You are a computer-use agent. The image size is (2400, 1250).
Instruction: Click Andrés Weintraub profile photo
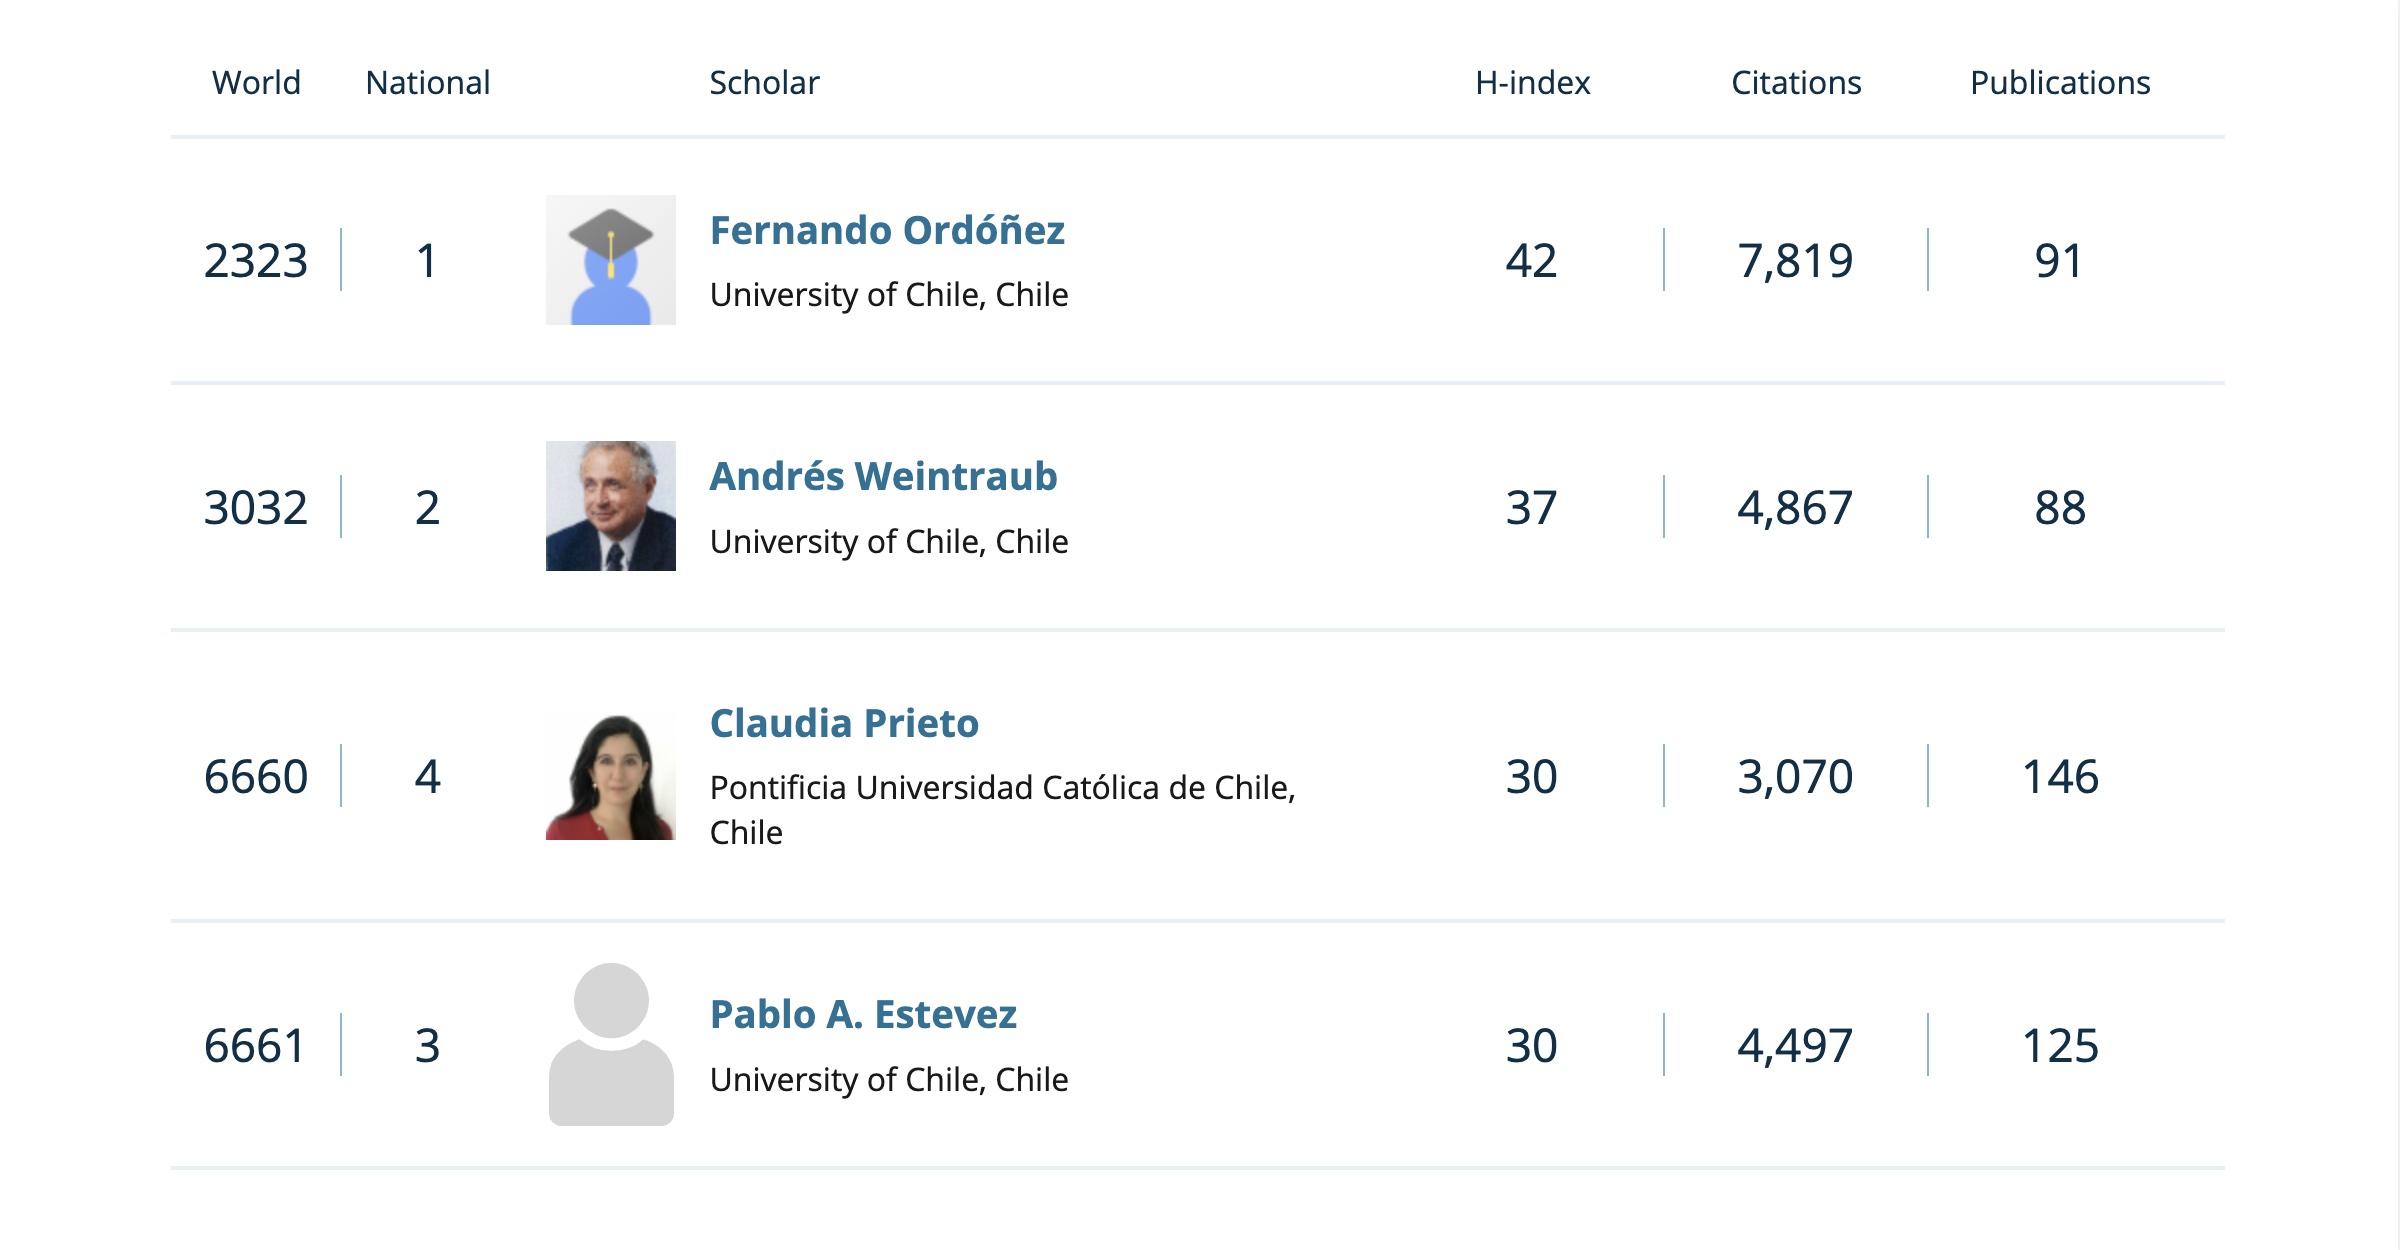pyautogui.click(x=611, y=506)
